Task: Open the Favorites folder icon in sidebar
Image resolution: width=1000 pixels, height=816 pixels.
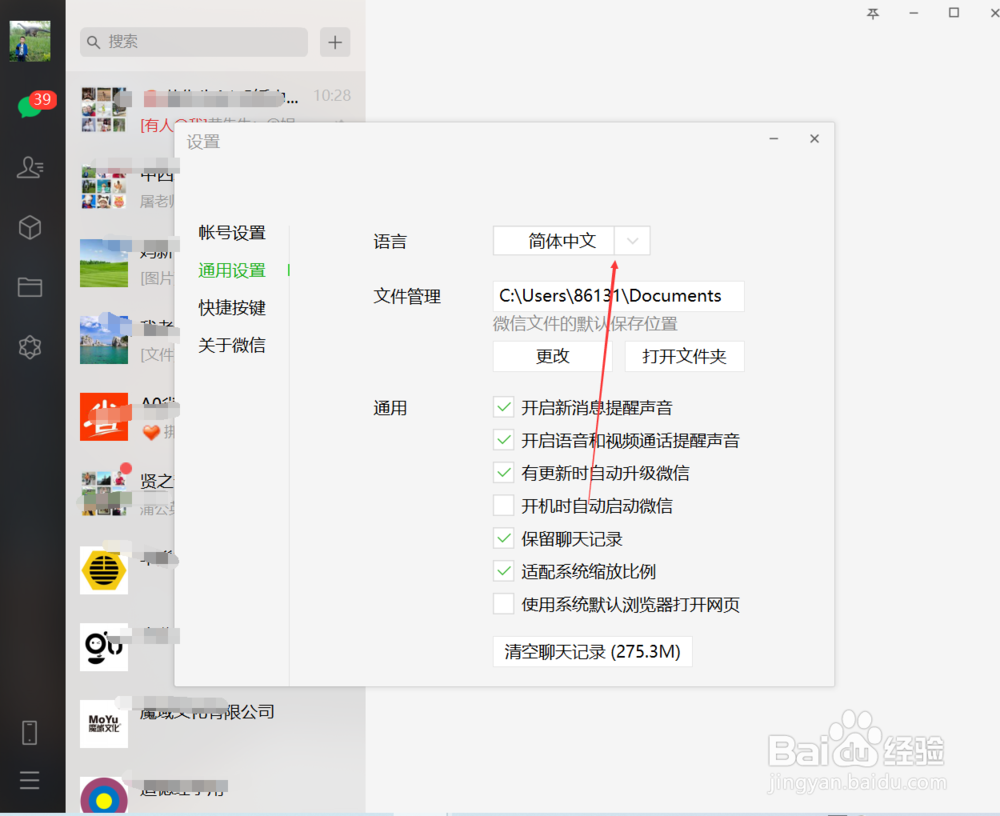Action: tap(30, 287)
